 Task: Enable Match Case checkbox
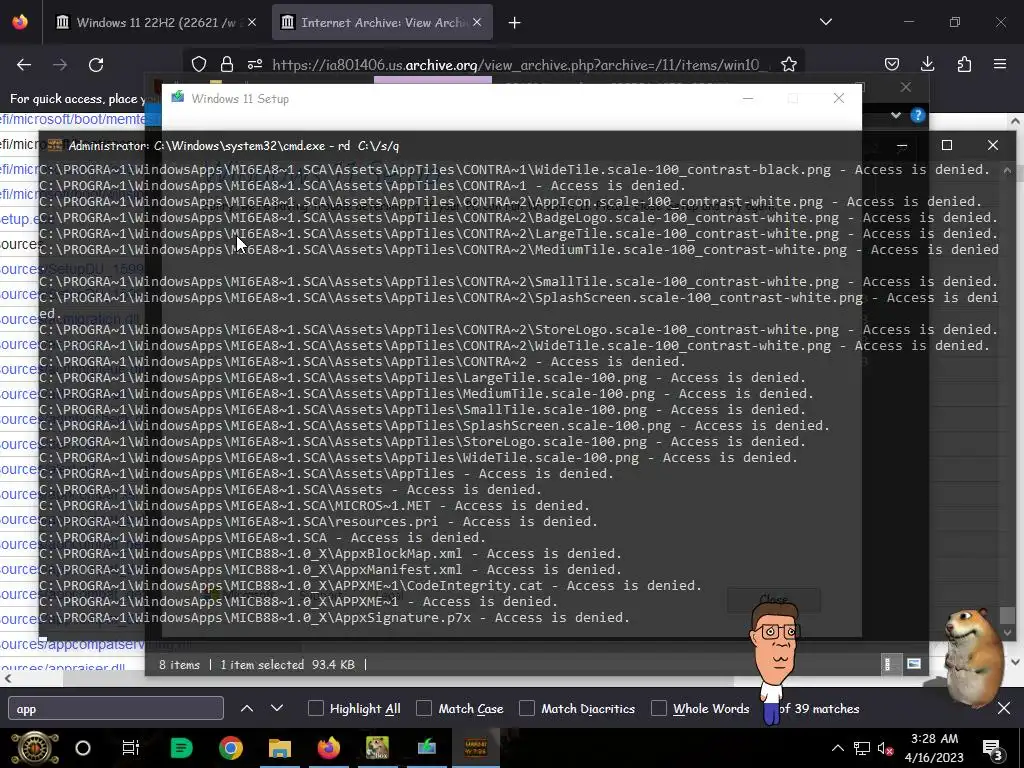(x=424, y=709)
